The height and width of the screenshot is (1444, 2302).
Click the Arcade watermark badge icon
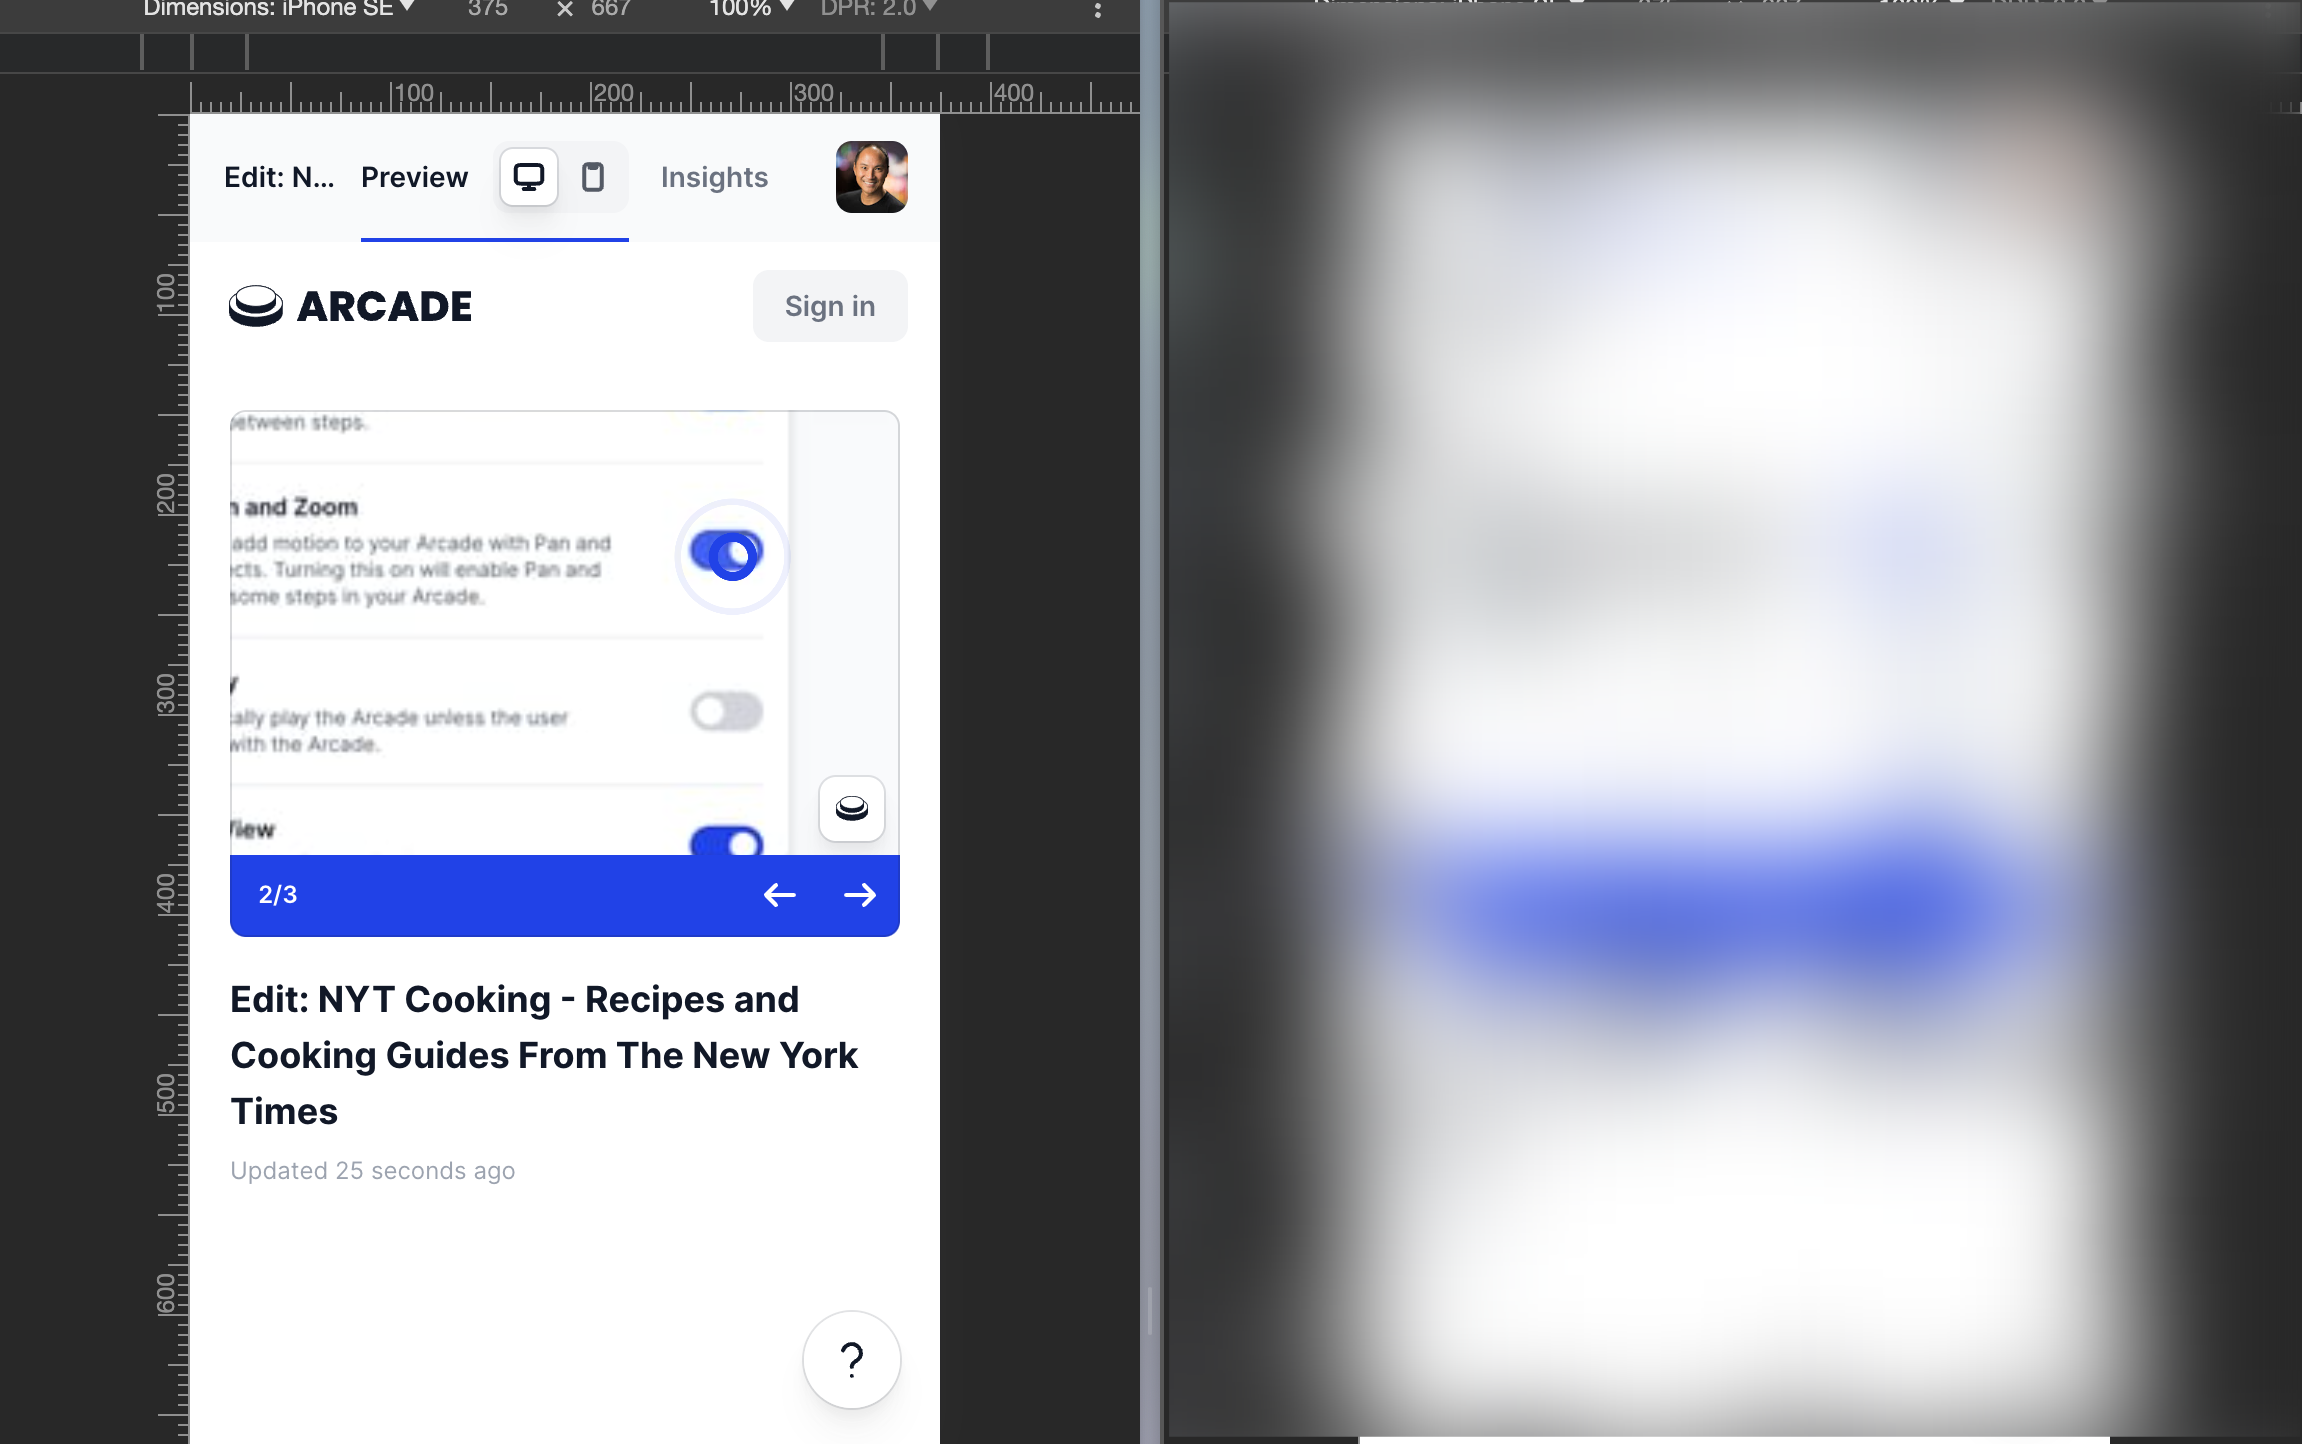tap(852, 807)
